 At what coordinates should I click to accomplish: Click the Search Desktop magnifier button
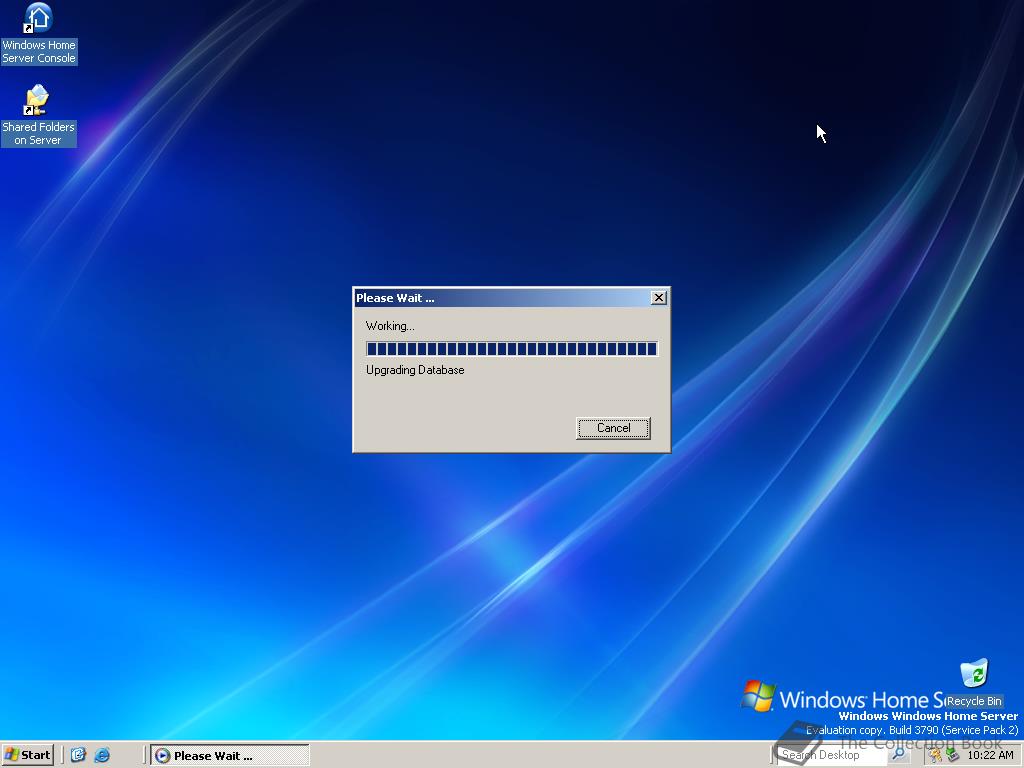[x=899, y=755]
